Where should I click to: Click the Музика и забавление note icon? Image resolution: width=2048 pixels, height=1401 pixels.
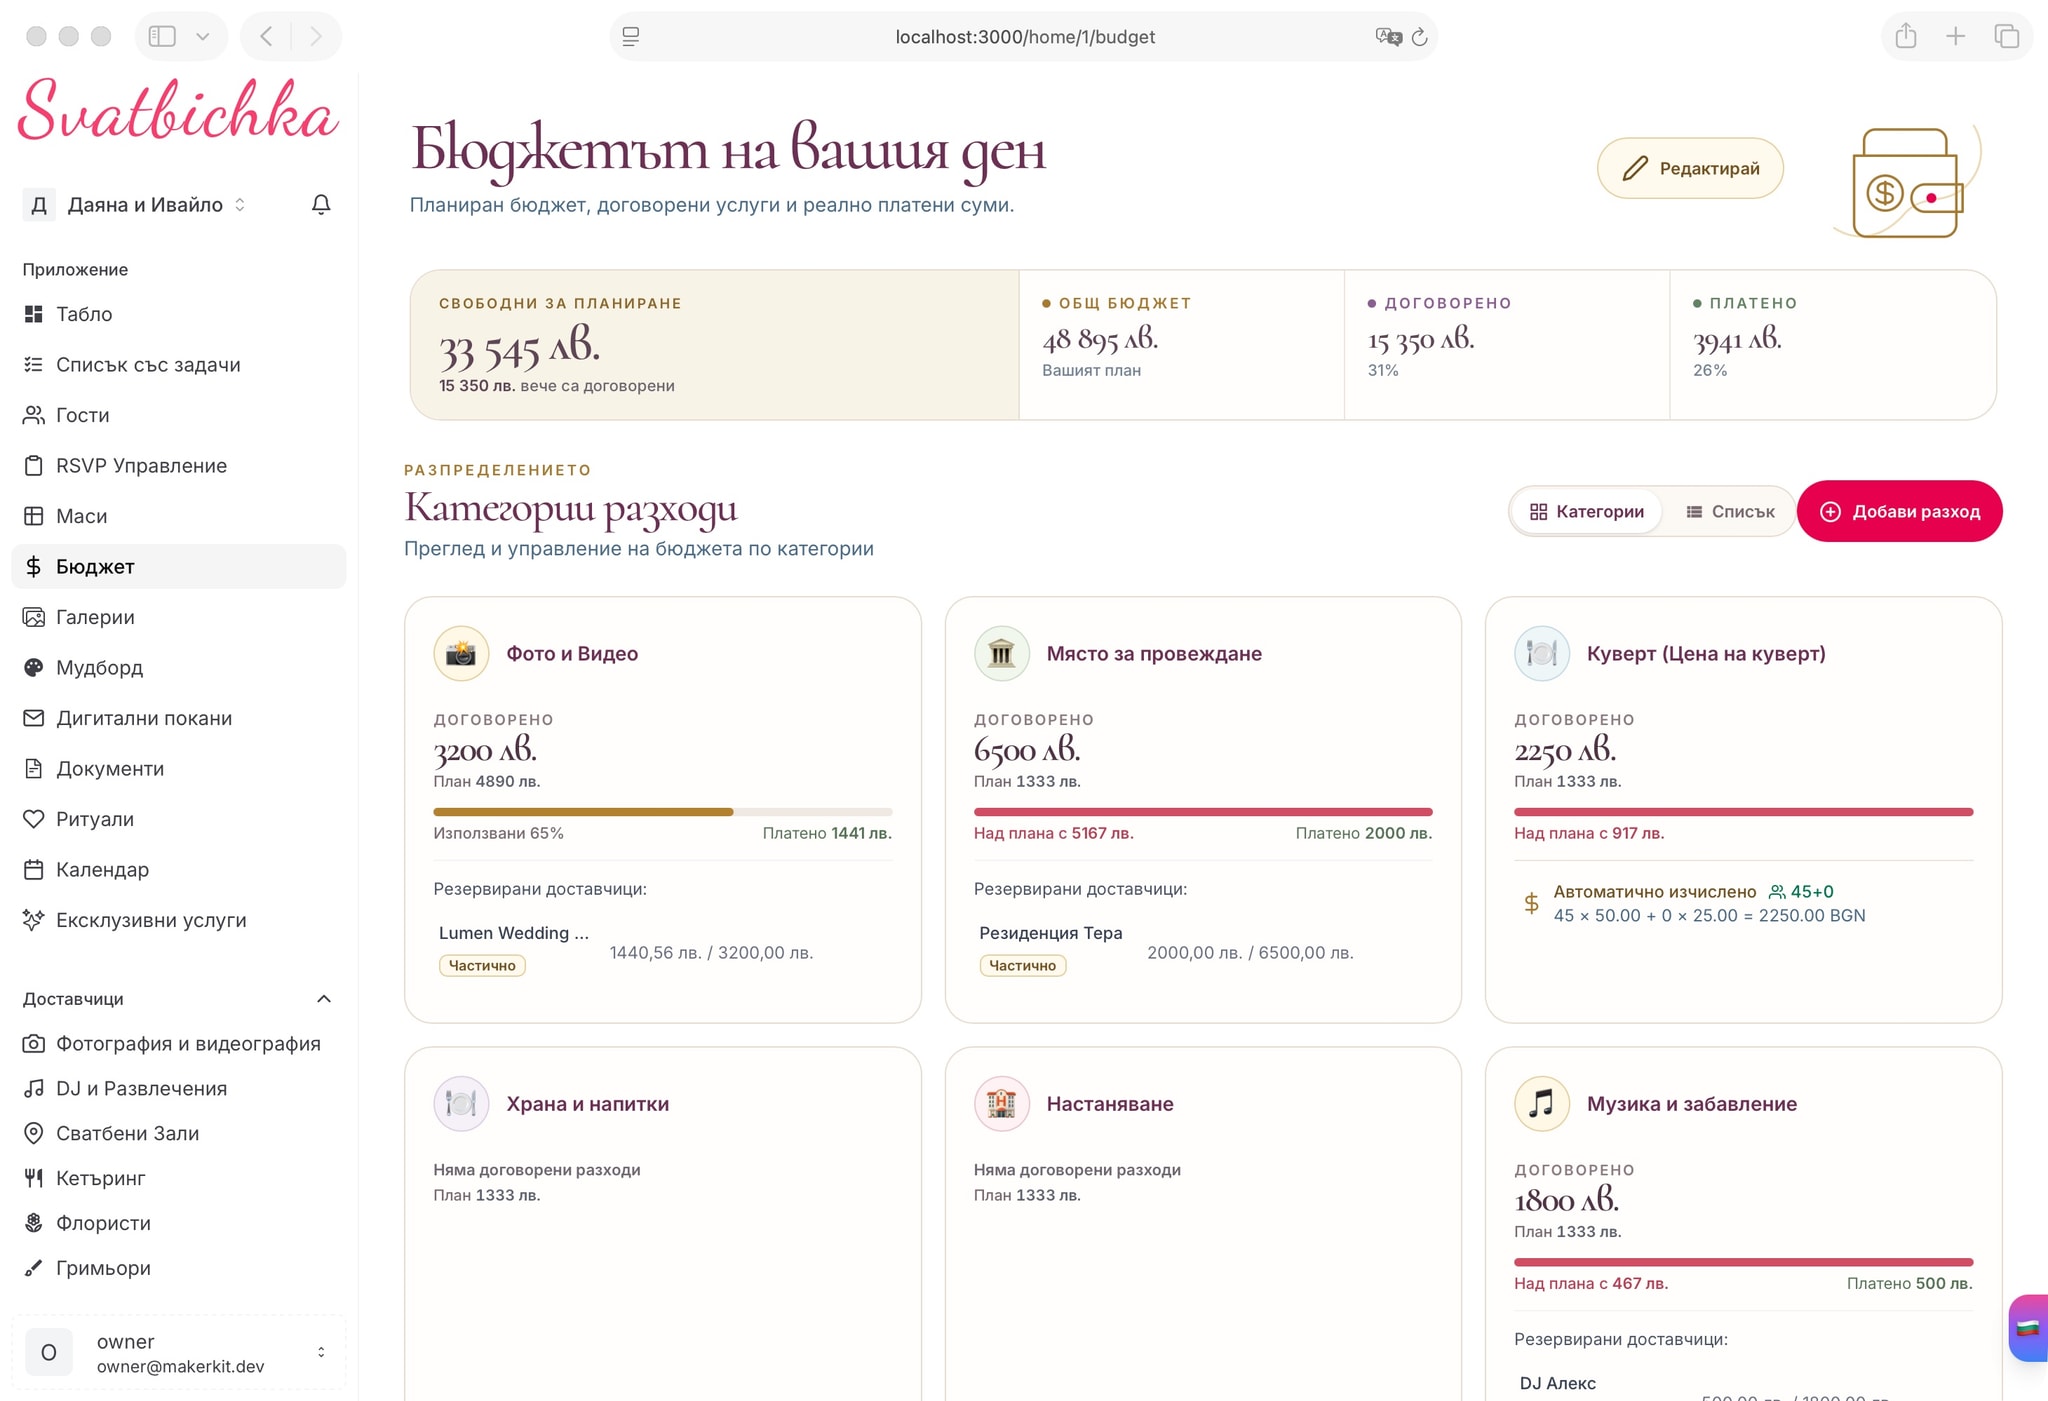point(1542,1103)
